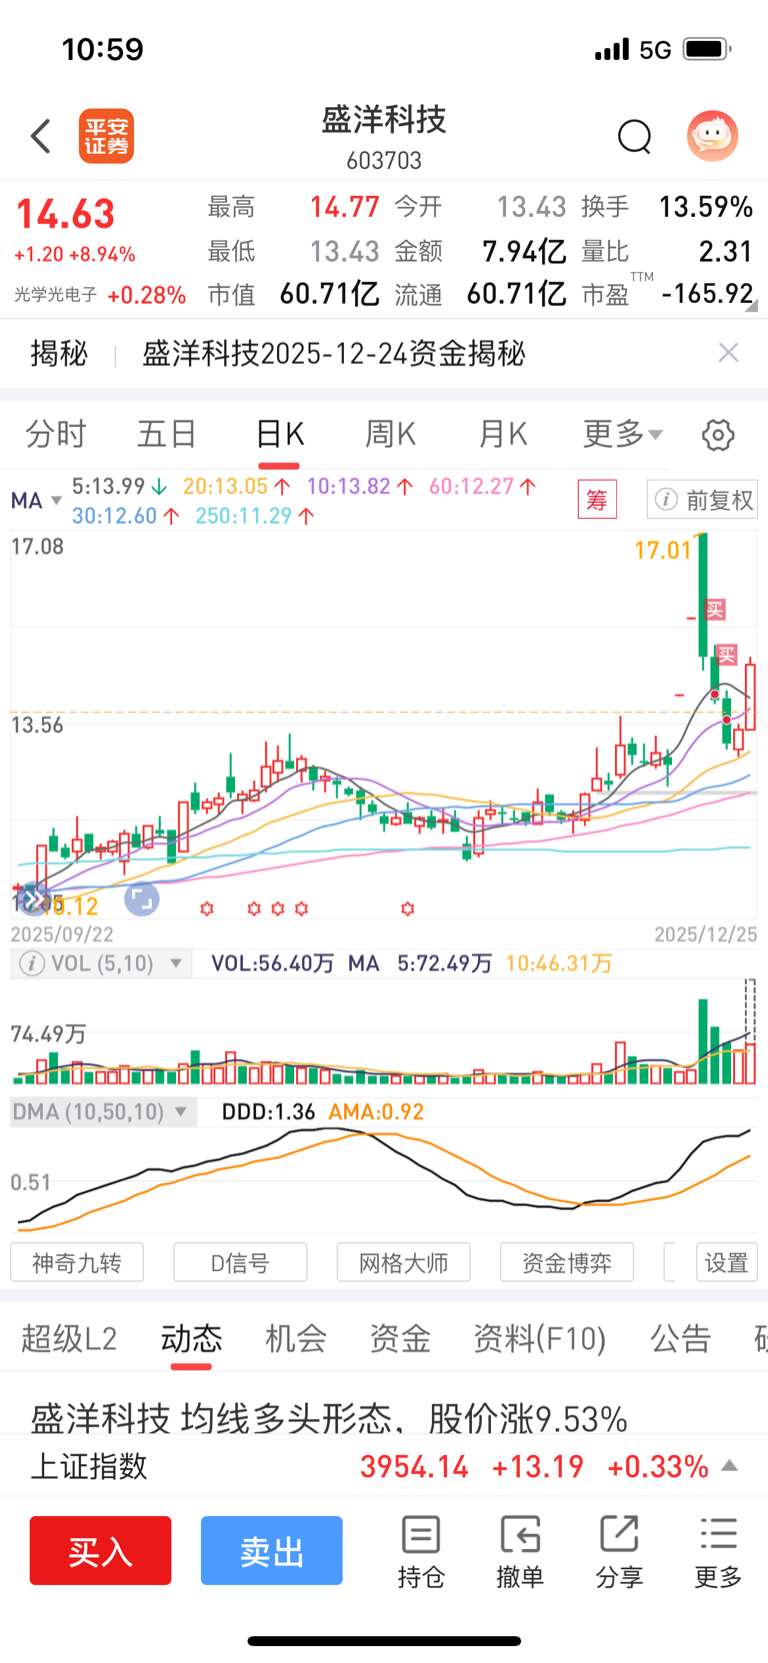
Task: Tap the current price 14.63
Action: click(65, 214)
